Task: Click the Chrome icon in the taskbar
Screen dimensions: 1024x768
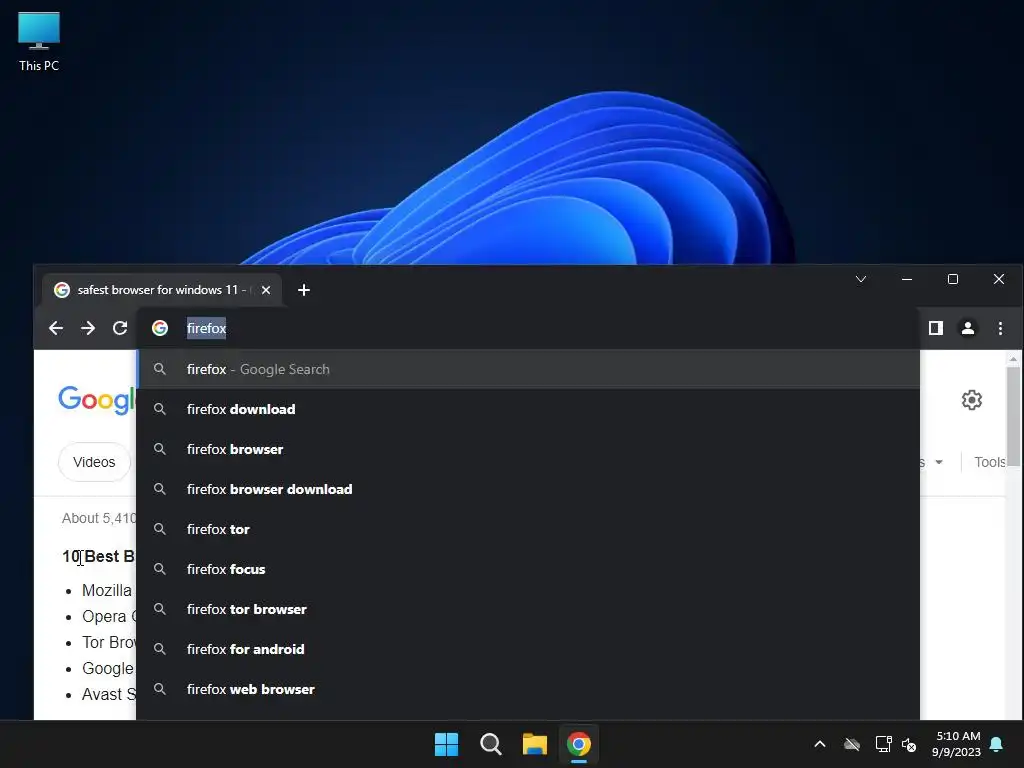Action: tap(579, 744)
